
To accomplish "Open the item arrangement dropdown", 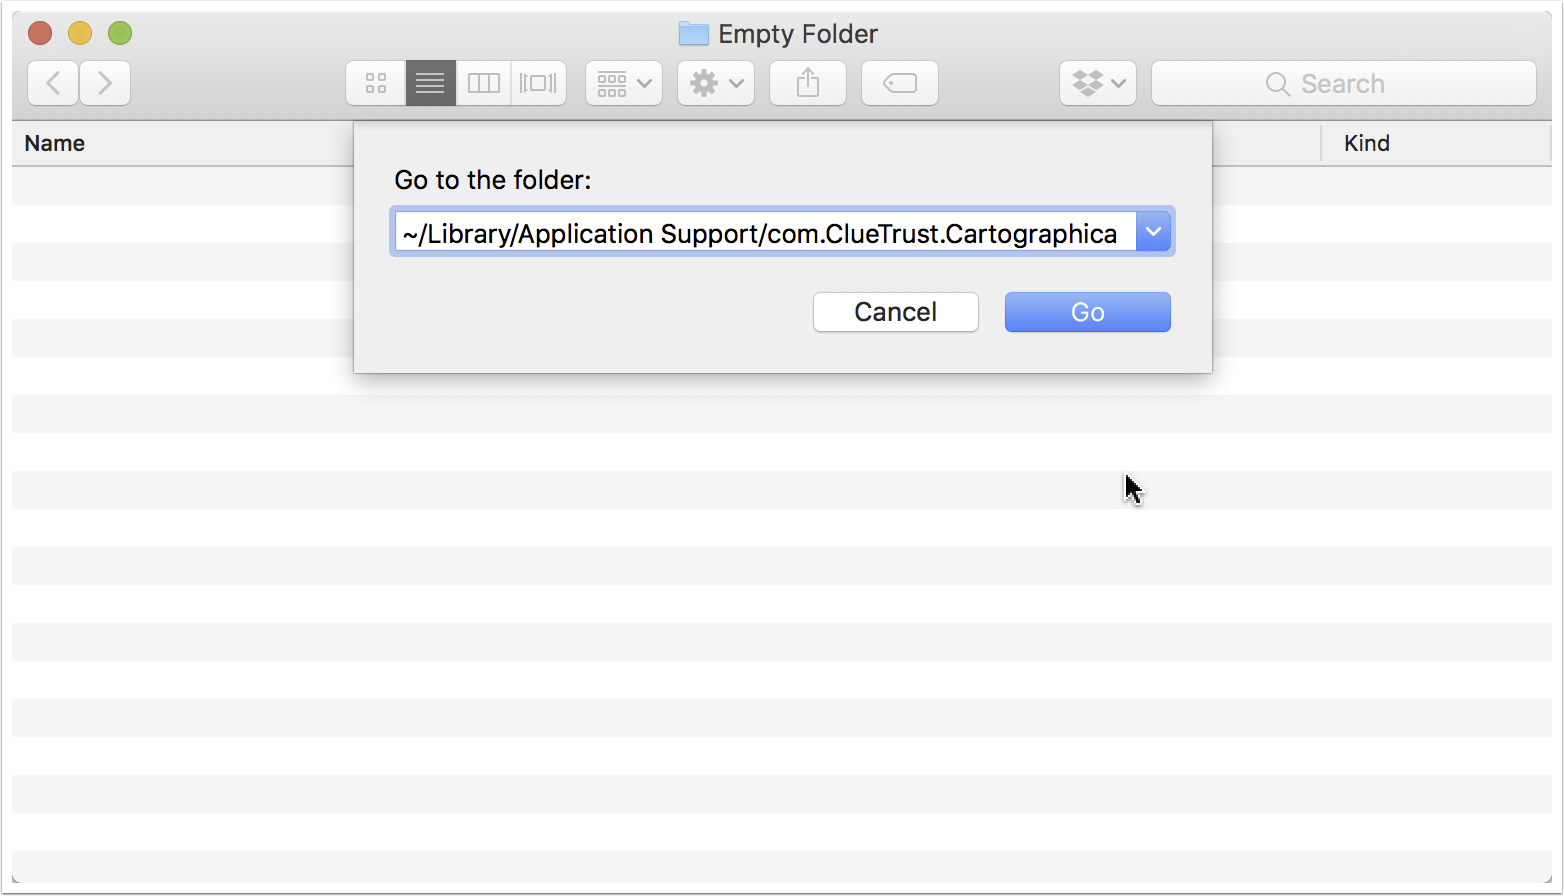I will (x=624, y=83).
